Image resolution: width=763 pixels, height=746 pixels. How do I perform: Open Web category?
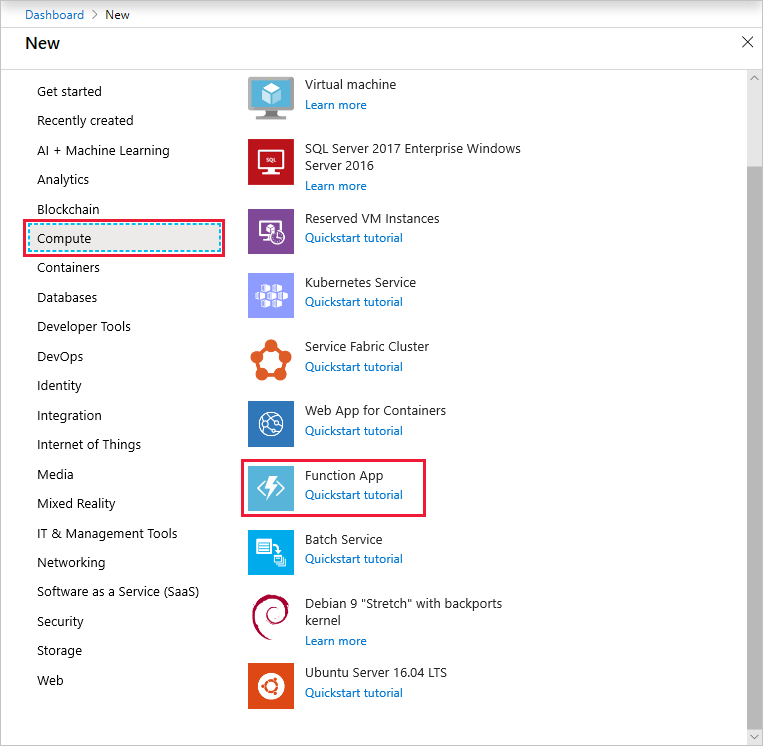pos(50,680)
